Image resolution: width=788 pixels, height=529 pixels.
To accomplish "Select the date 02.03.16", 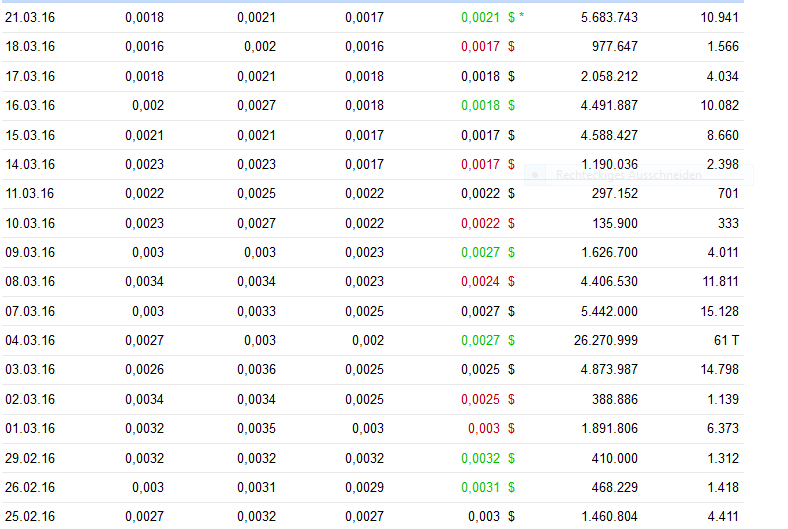I will click(x=30, y=399).
